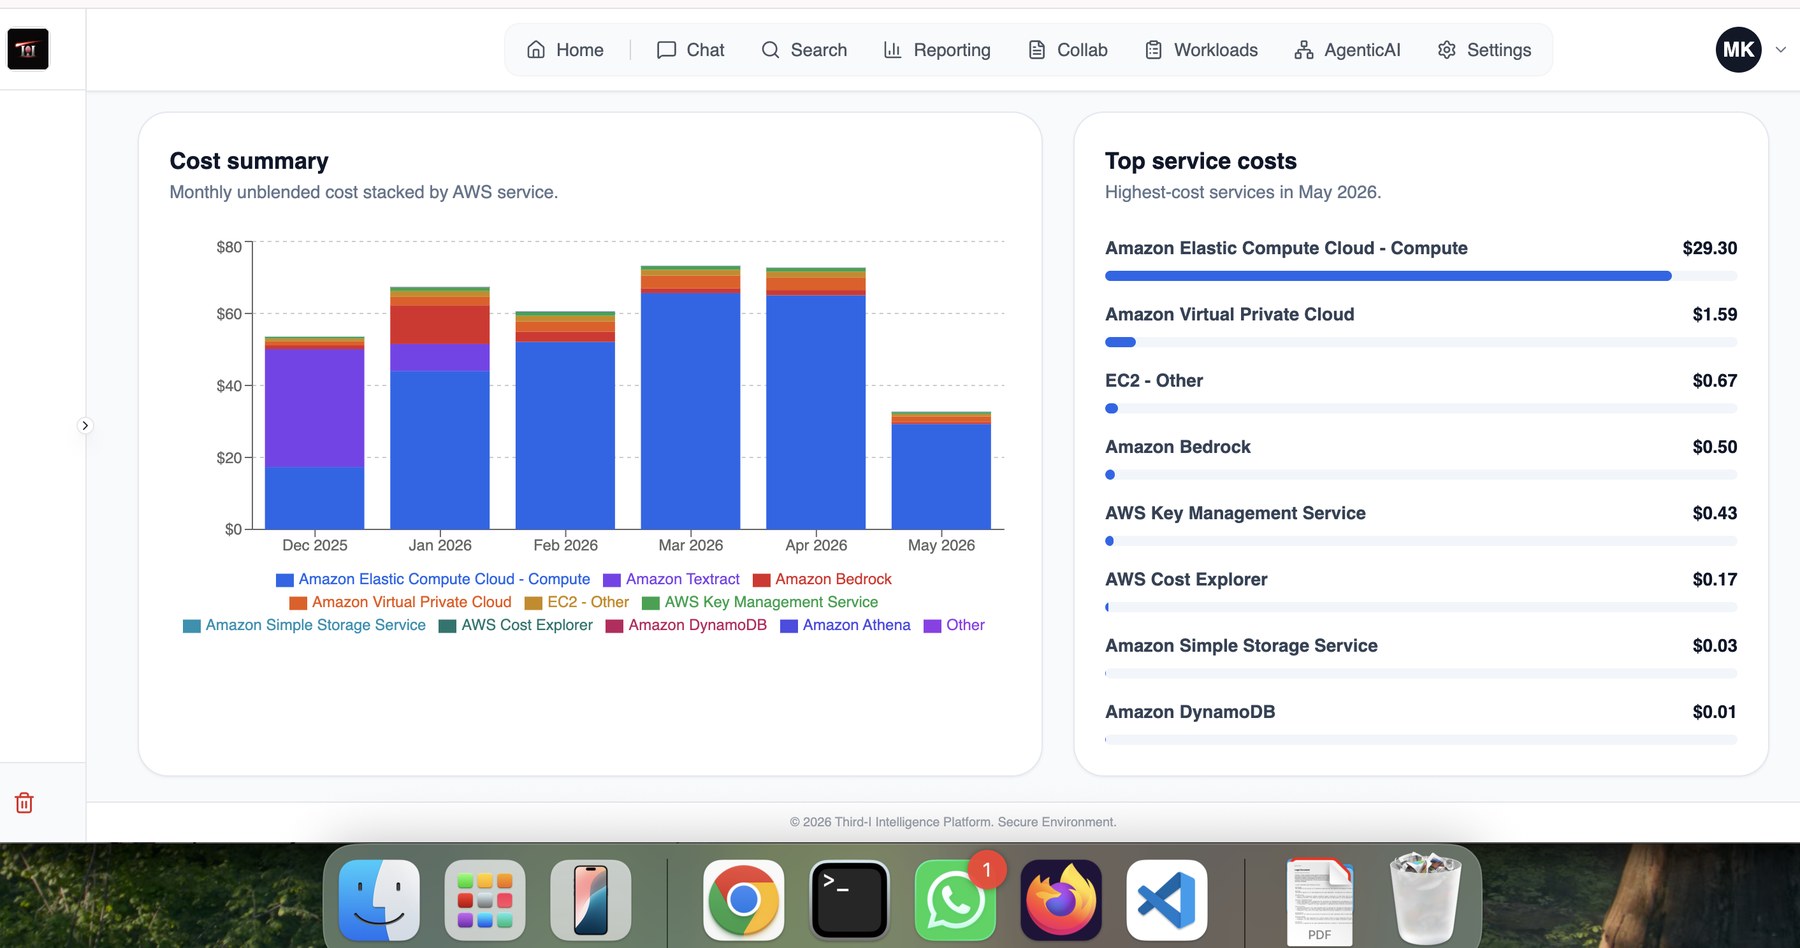Open the Settings nav item
The width and height of the screenshot is (1800, 948).
1484,50
